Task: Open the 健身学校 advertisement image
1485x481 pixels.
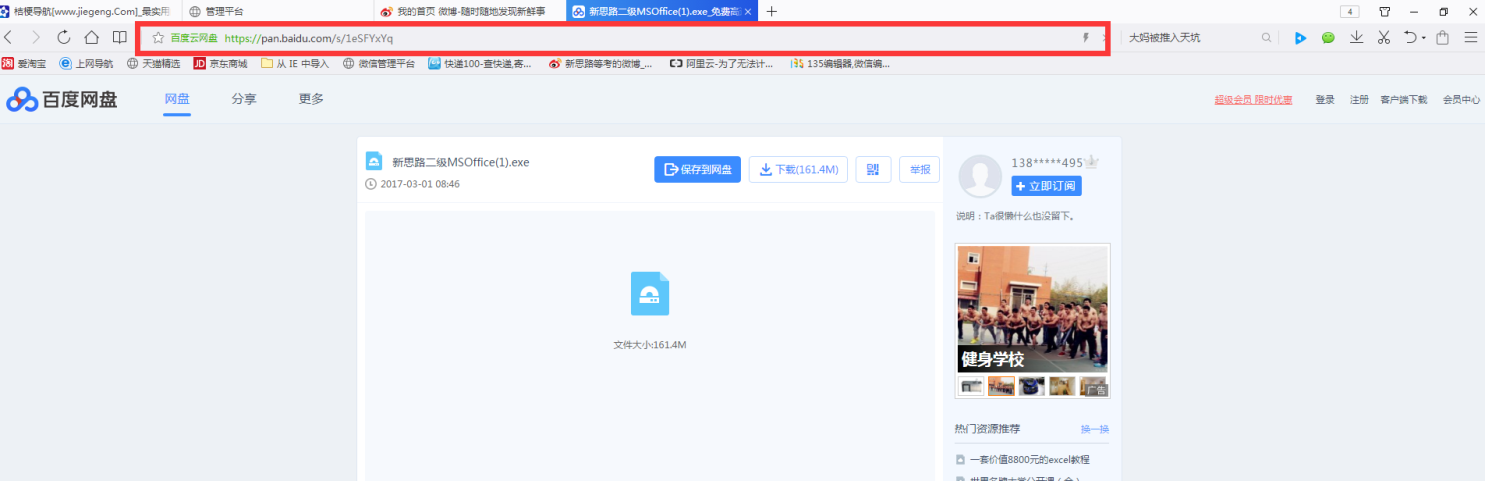Action: coord(1033,308)
